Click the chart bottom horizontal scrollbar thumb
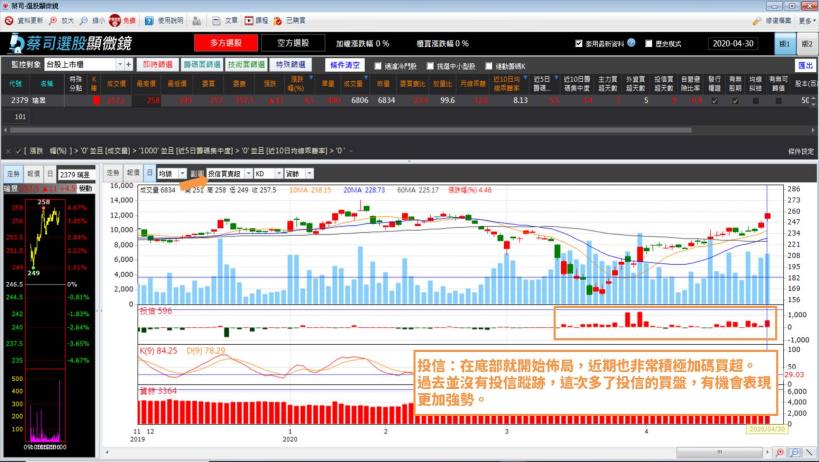This screenshot has height=462, width=819. coord(719,452)
